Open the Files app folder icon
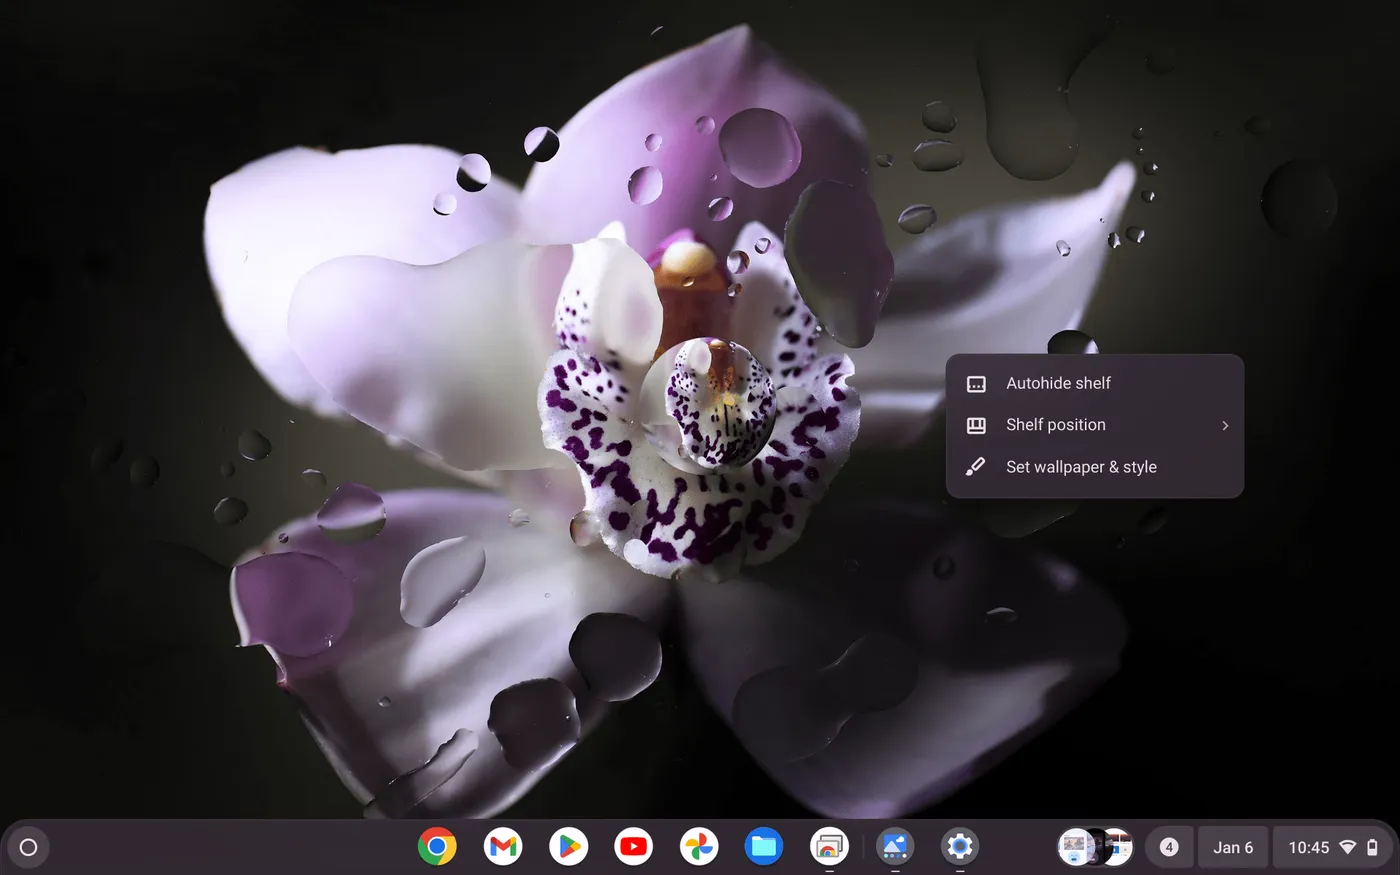 (x=764, y=847)
